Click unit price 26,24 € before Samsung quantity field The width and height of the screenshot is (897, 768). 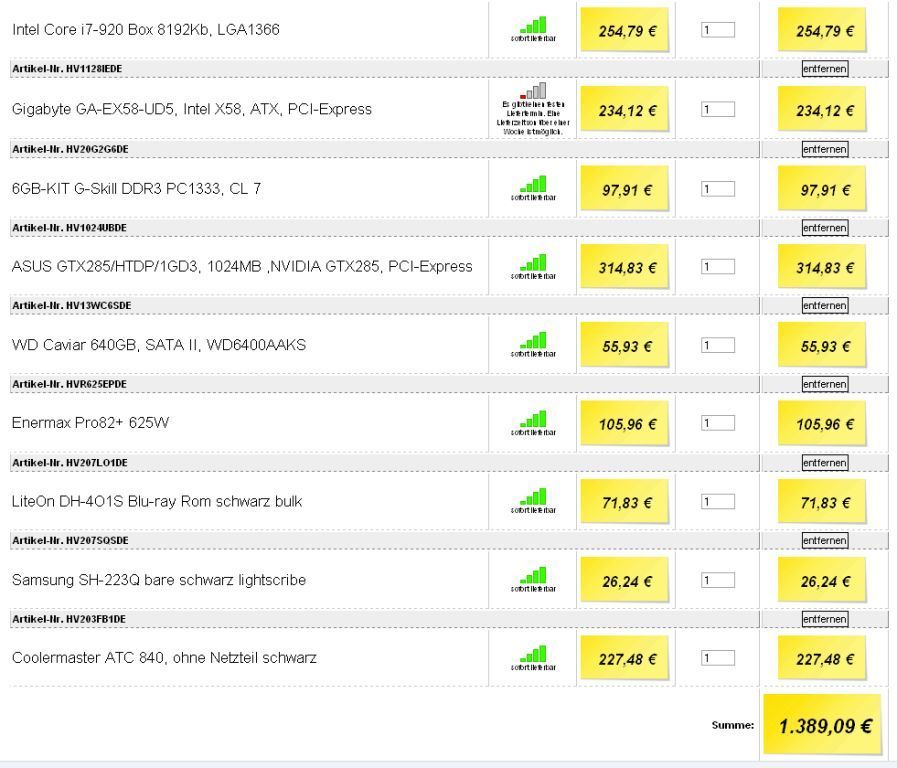(625, 580)
